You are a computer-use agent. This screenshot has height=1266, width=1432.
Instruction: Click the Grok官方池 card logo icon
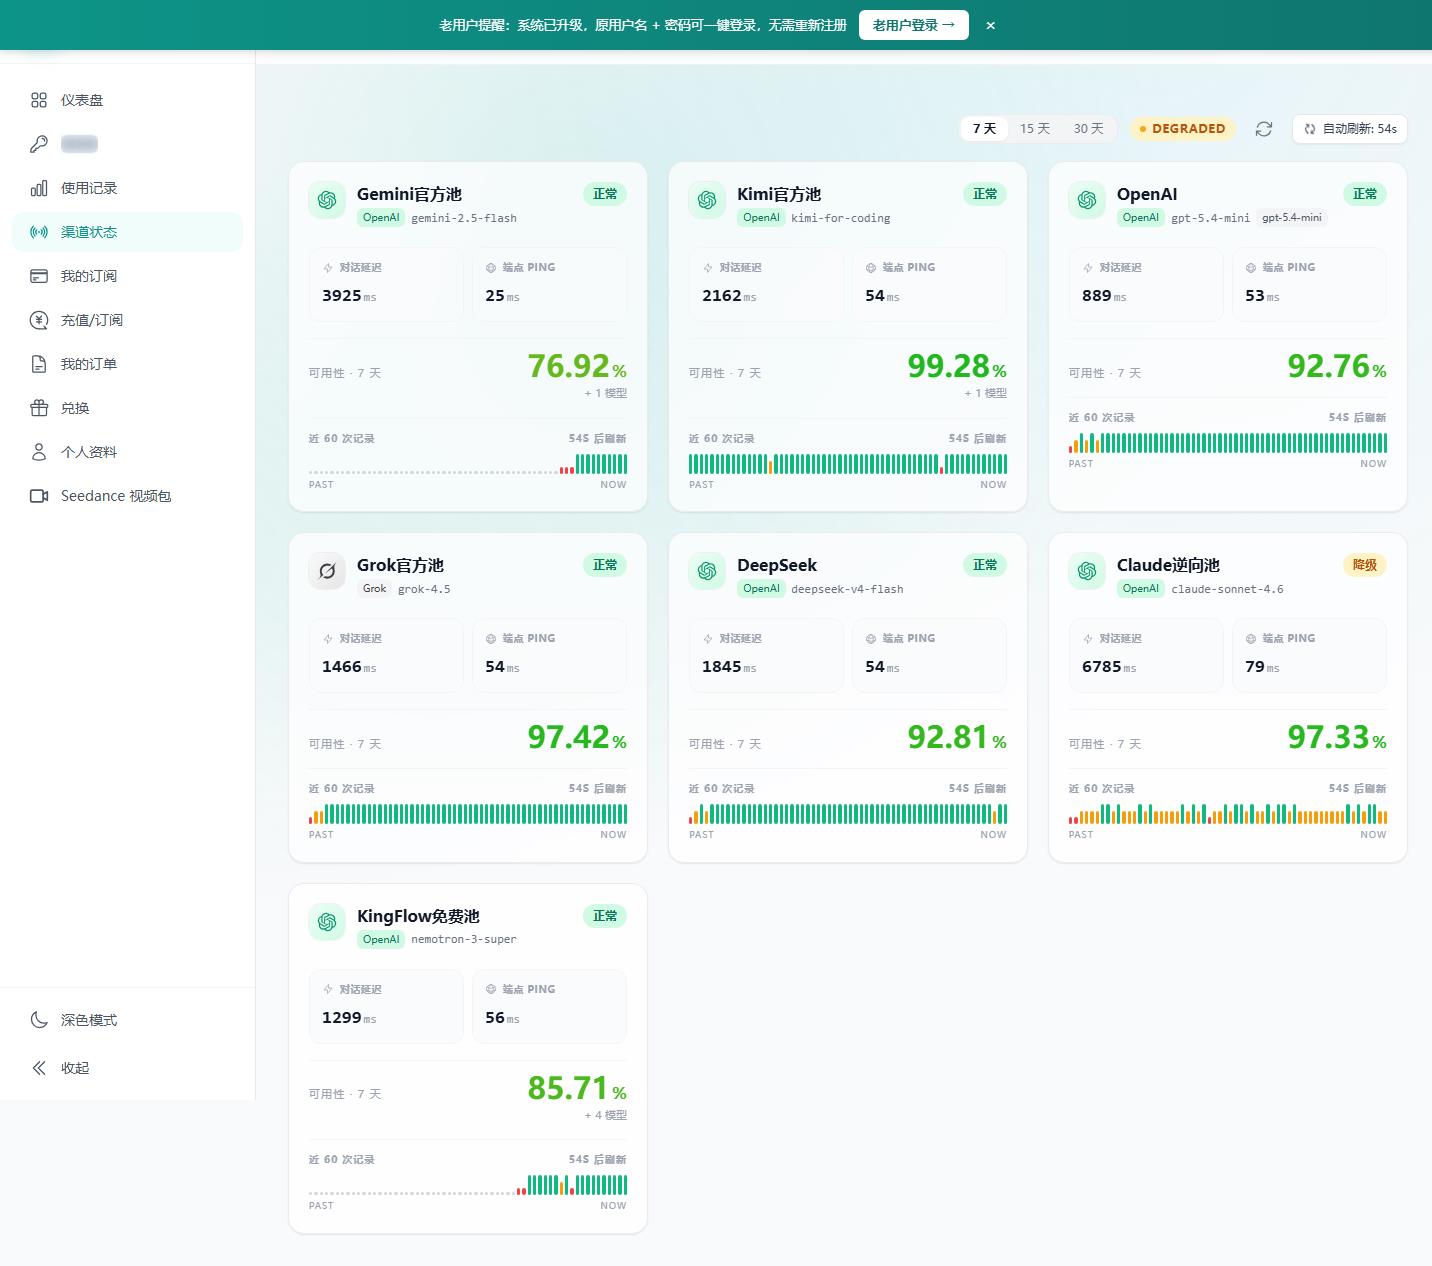tap(327, 571)
